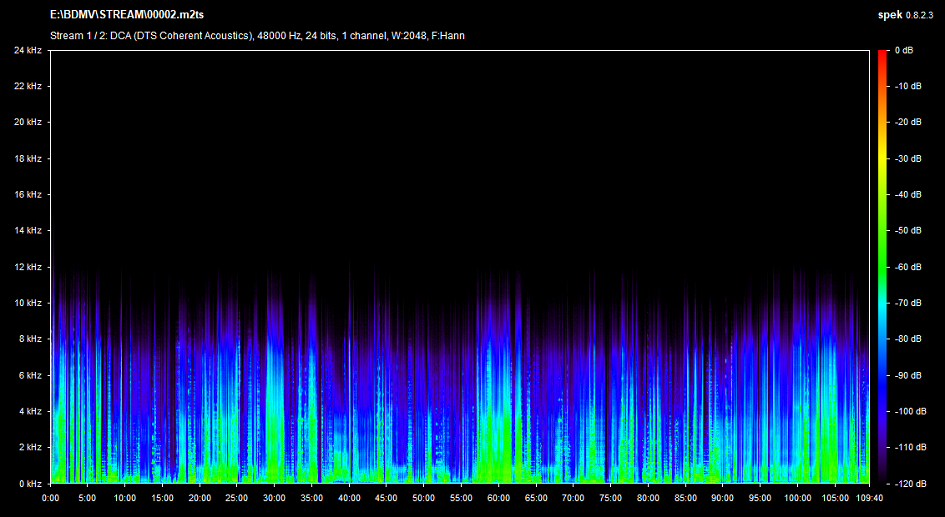Image resolution: width=945 pixels, height=517 pixels.
Task: Click the 24 kHz frequency label
Action: pyautogui.click(x=27, y=50)
